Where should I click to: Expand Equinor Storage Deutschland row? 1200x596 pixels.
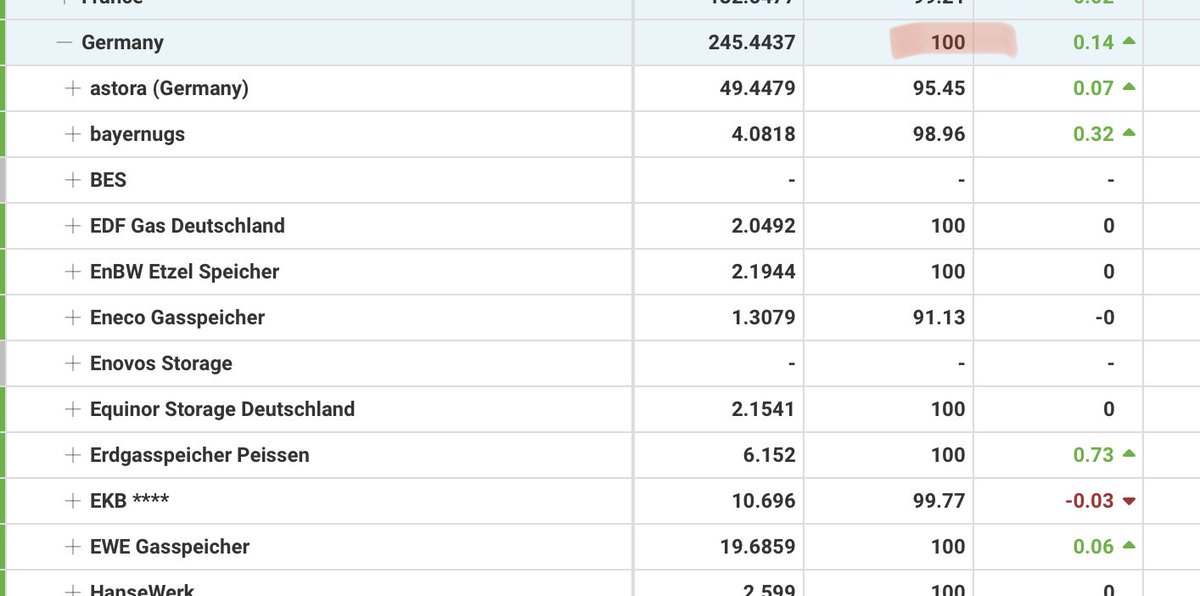point(72,409)
